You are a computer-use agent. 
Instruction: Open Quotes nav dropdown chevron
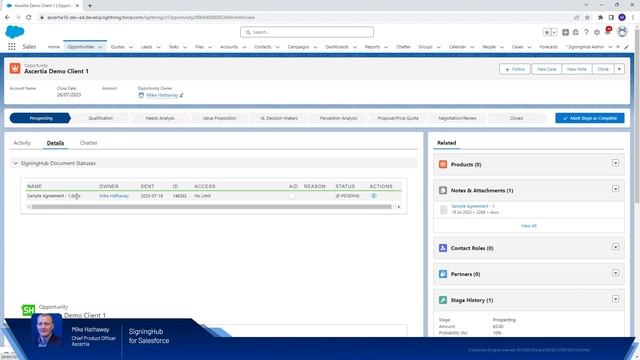131,47
